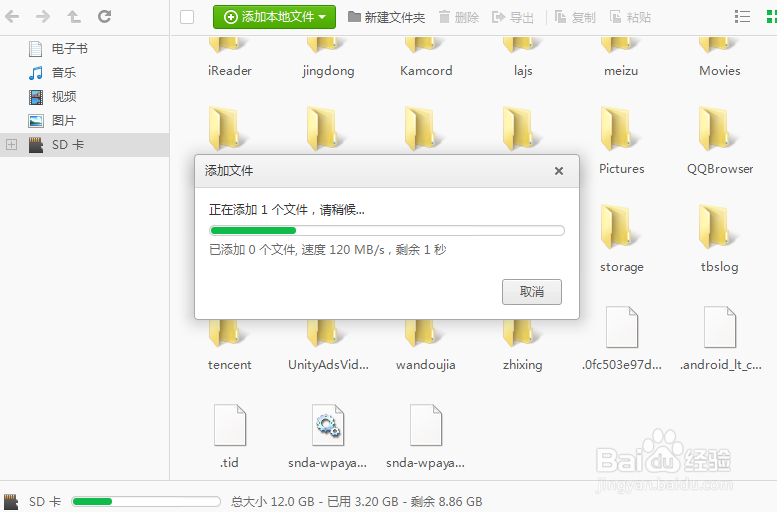
Task: Select the snda-wpaya... file with gear icon
Action: 328,435
